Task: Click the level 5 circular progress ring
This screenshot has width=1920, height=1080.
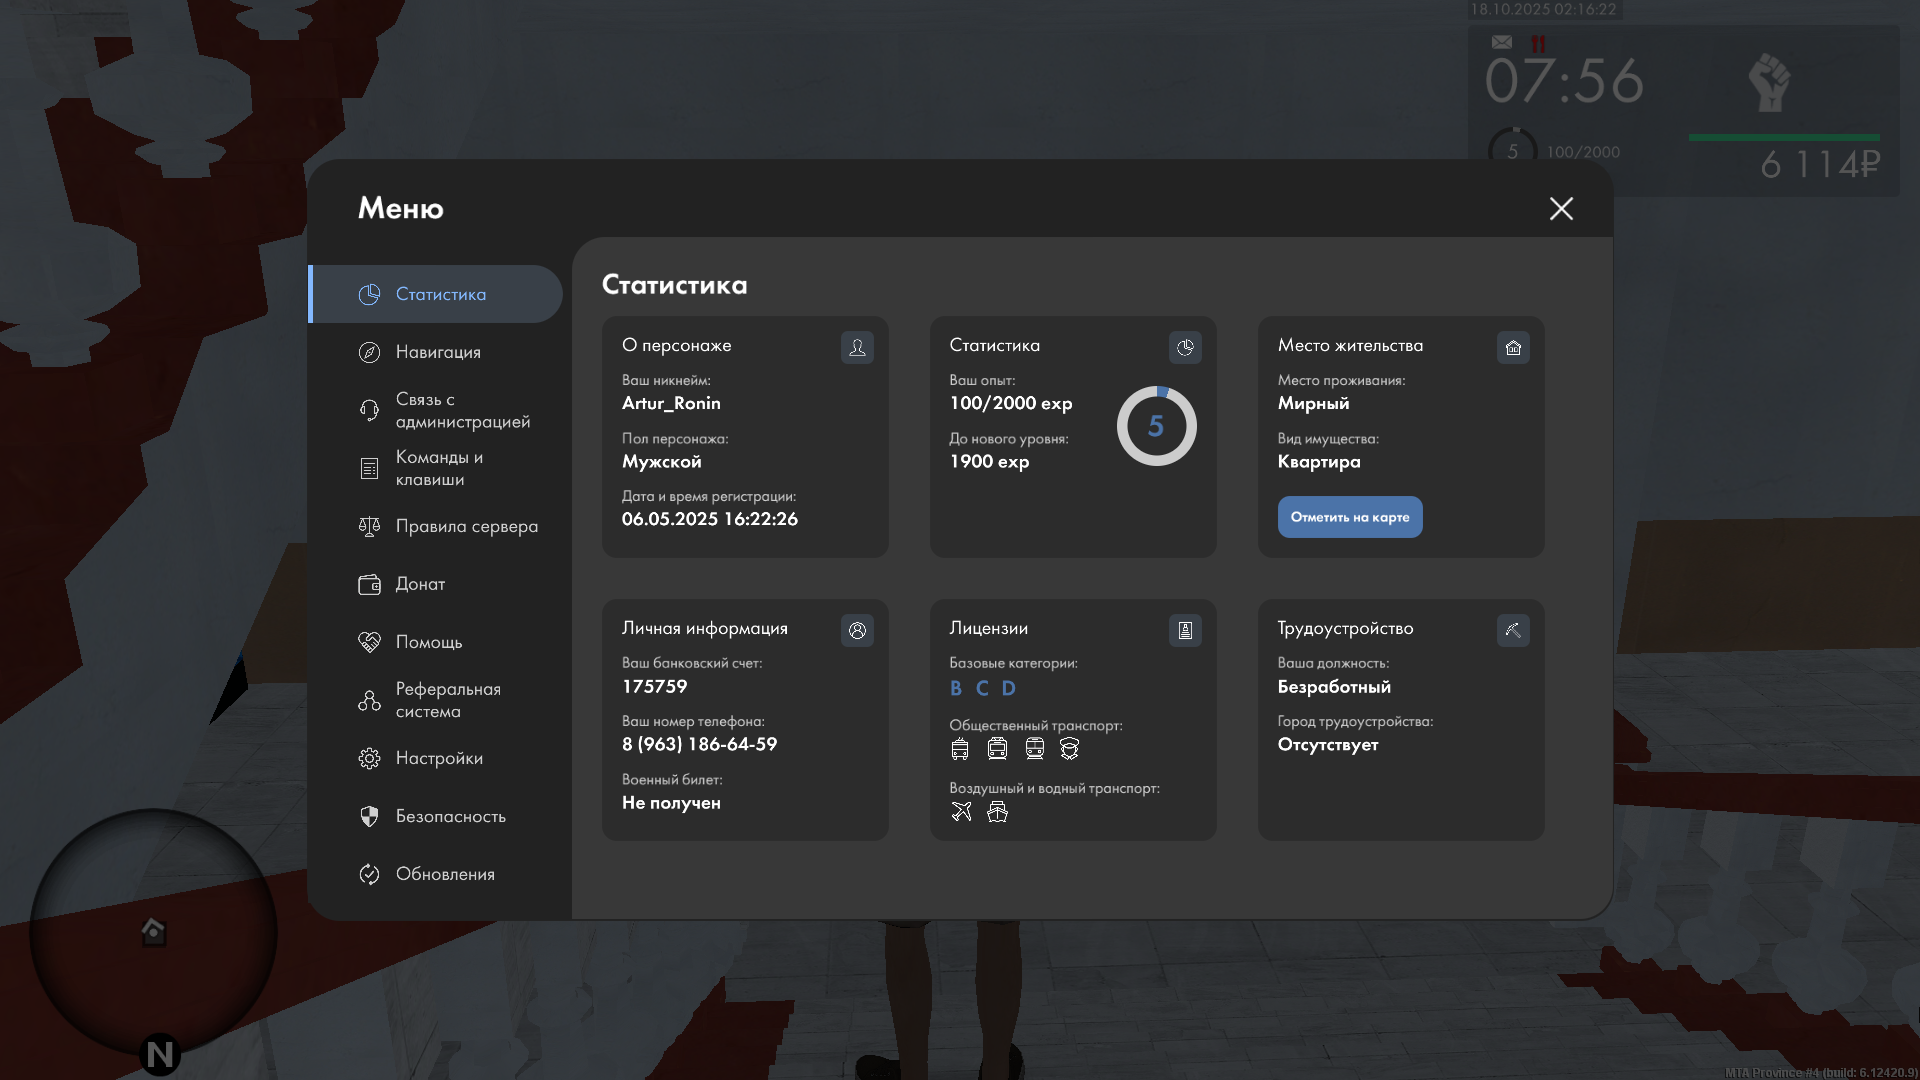Action: [1156, 426]
